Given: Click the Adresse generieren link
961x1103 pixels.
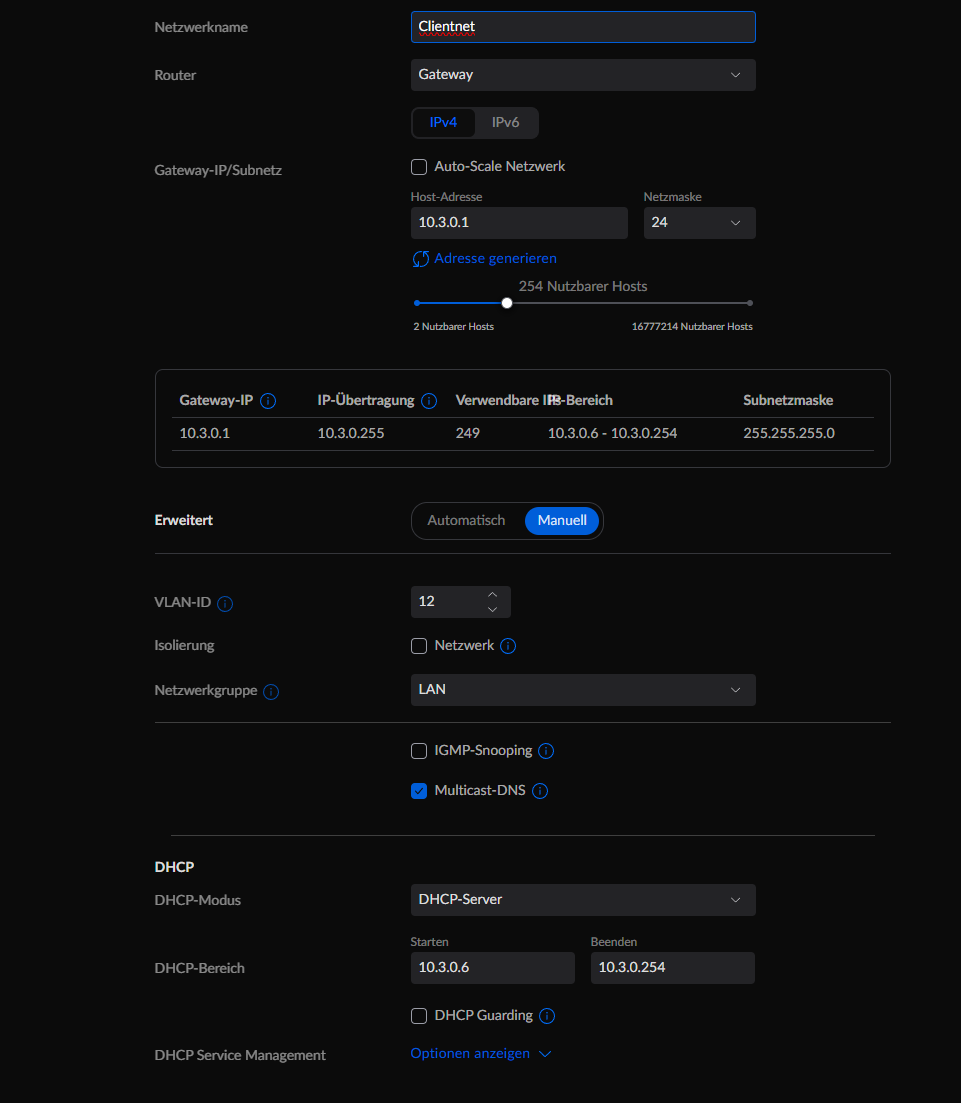Looking at the screenshot, I should click(495, 258).
